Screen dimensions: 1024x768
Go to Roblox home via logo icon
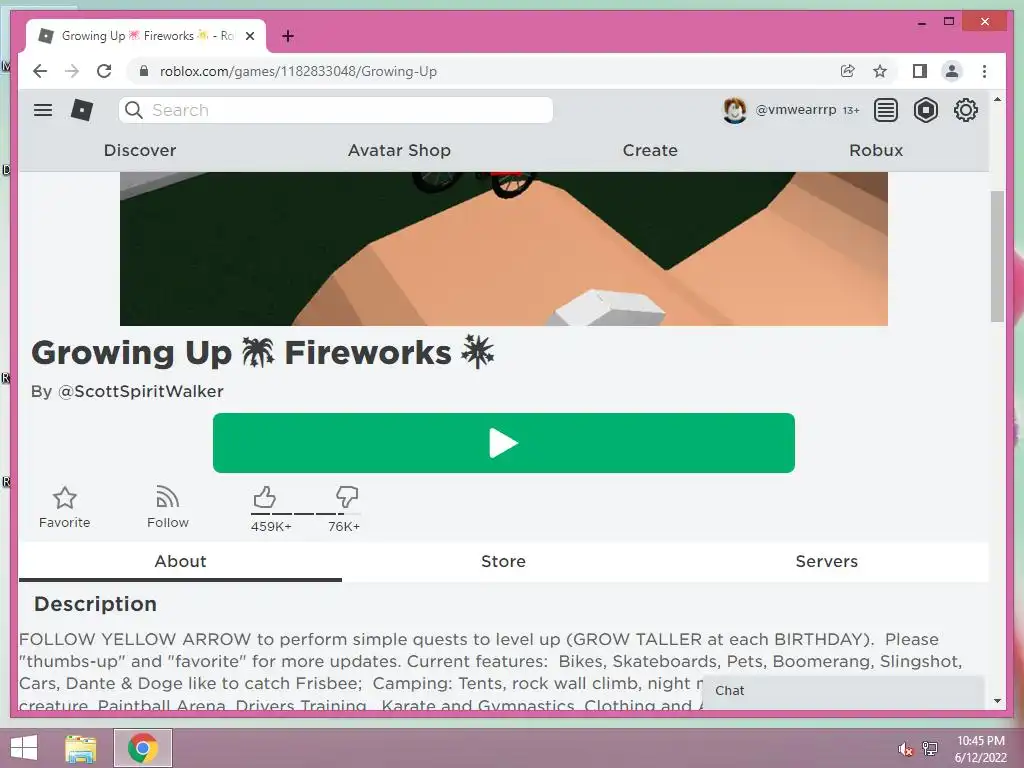(x=82, y=110)
